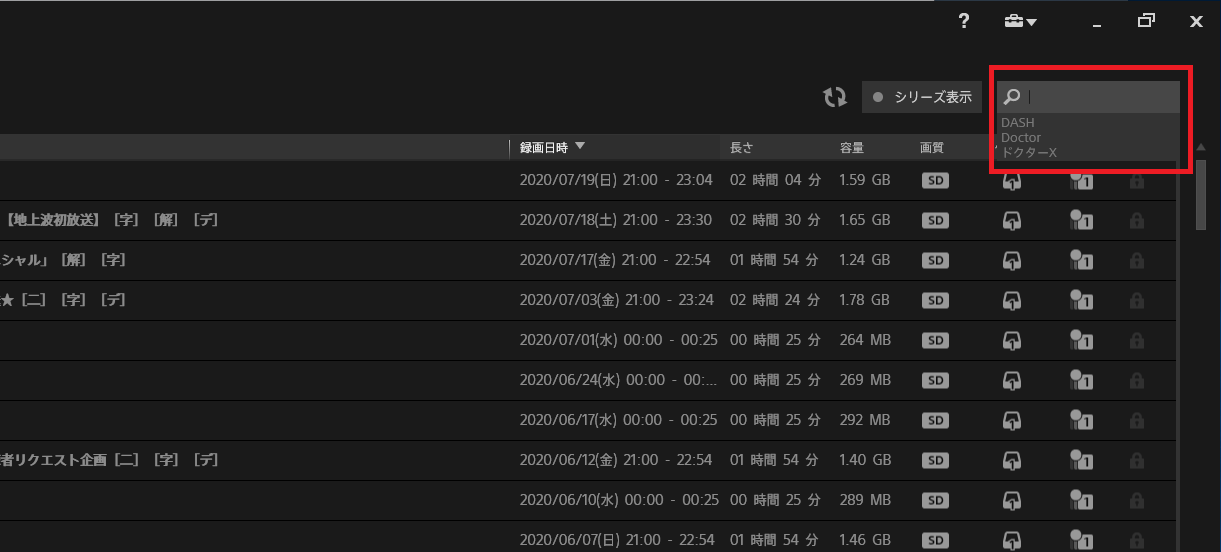Screen dimensions: 1221x552
Task: Click inside the search text field
Action: coord(1100,97)
